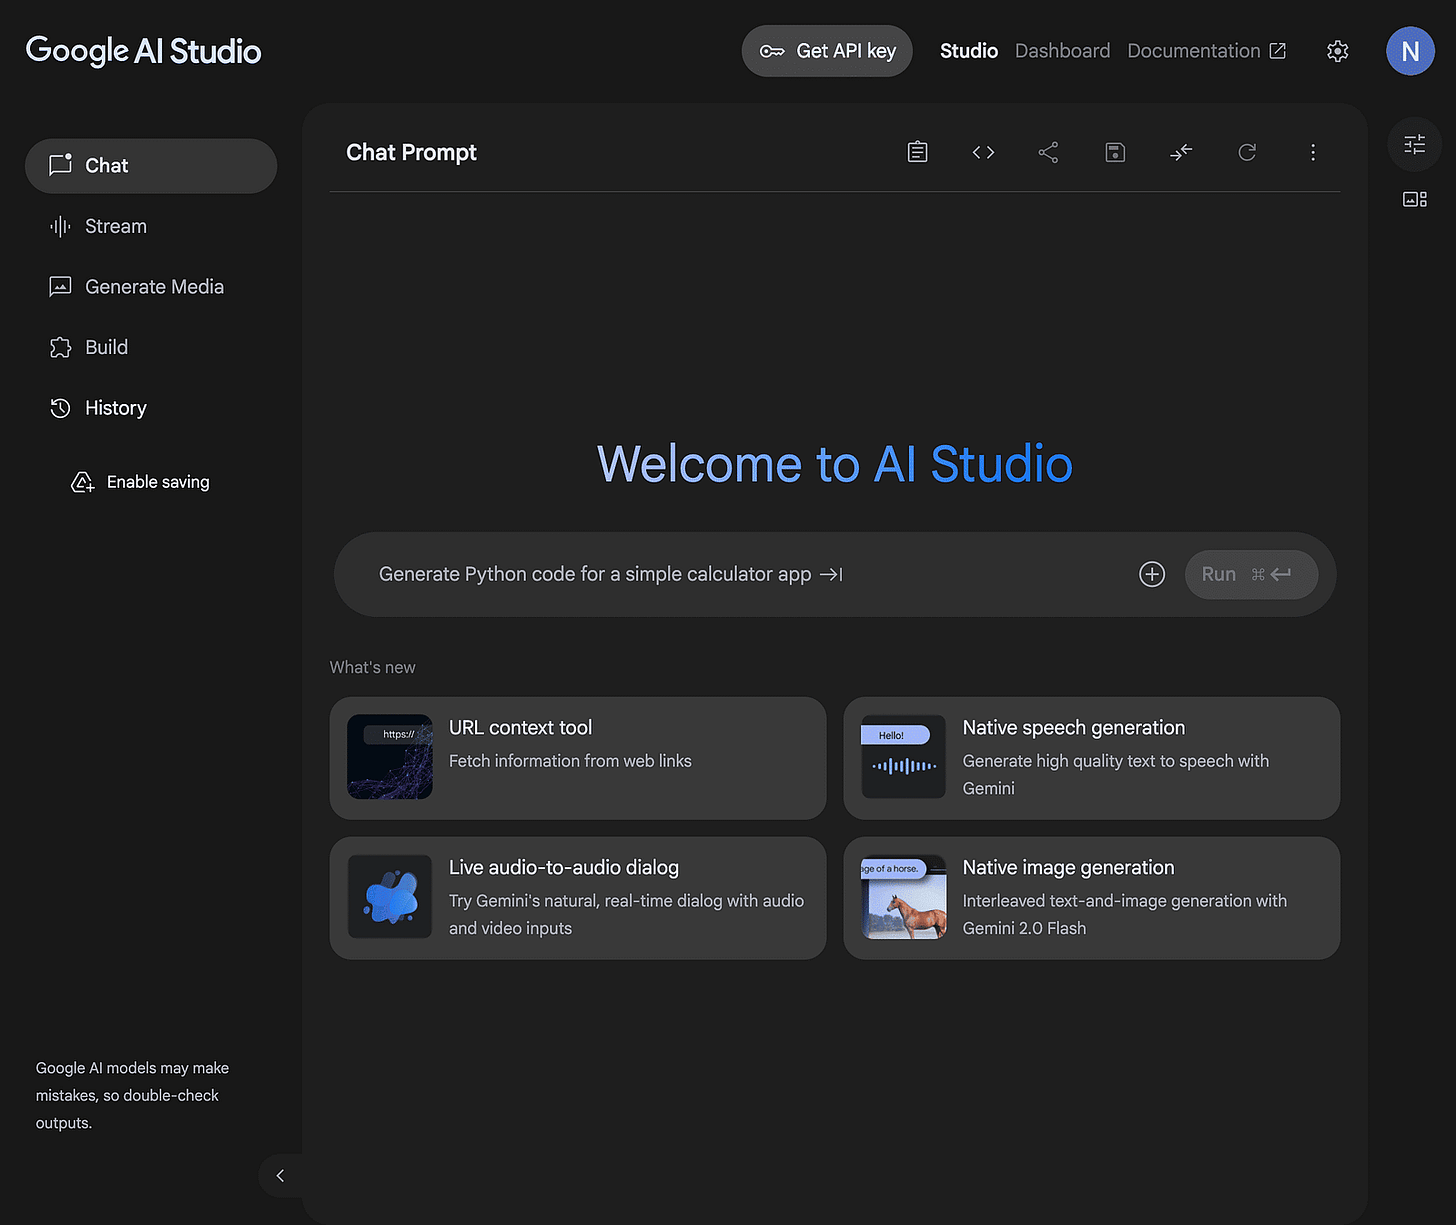This screenshot has width=1456, height=1225.
Task: Switch to the Studio tab
Action: 969,51
